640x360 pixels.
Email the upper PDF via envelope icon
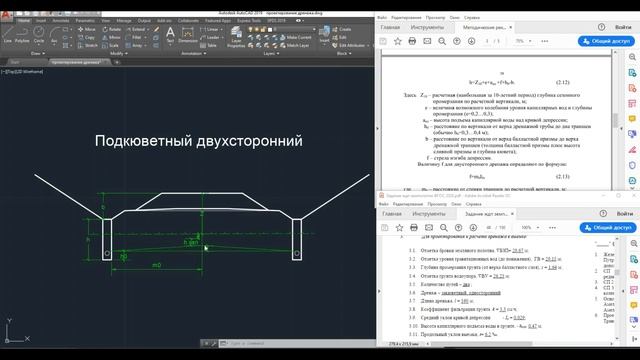click(427, 41)
